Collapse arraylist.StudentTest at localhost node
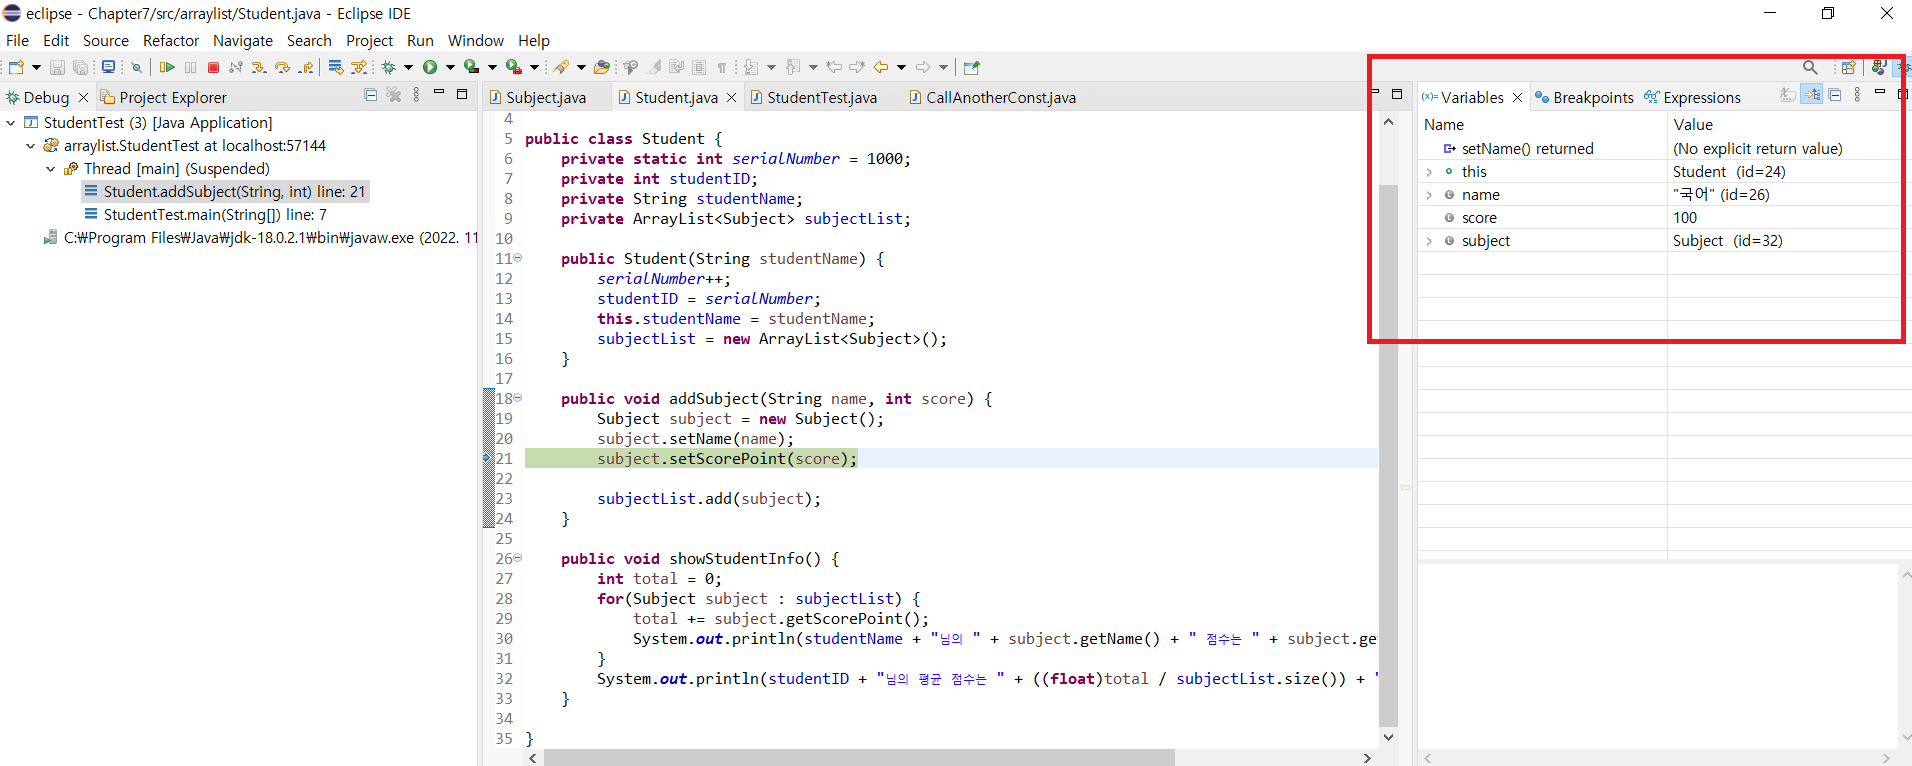 31,146
